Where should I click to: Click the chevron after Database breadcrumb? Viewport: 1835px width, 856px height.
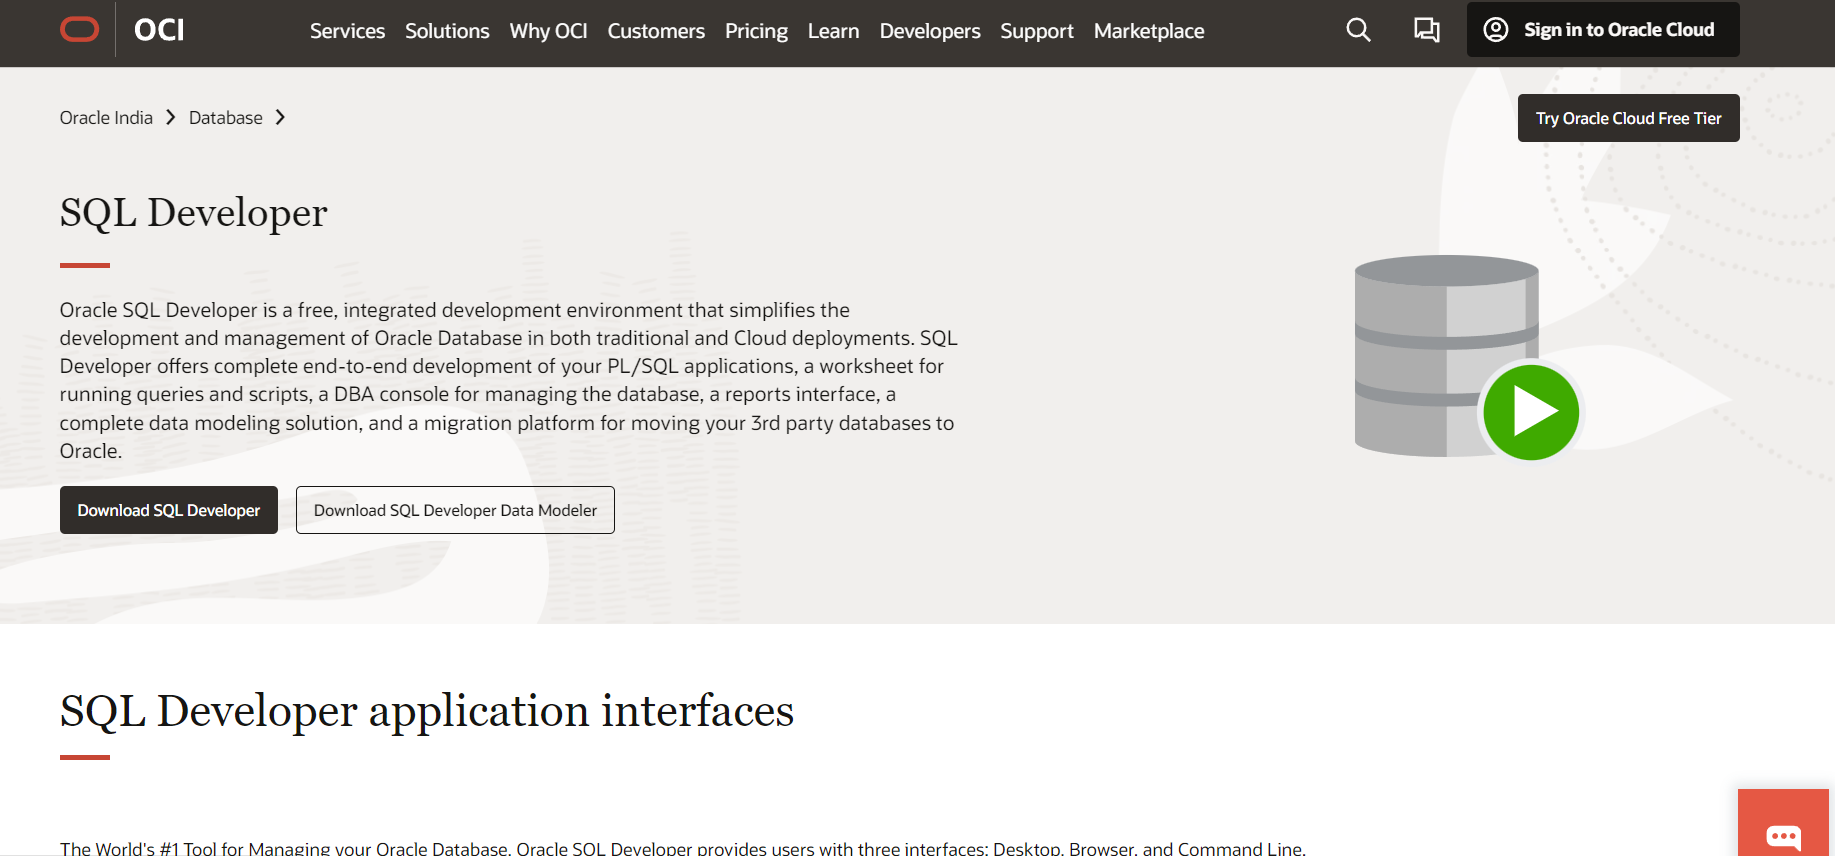(280, 118)
